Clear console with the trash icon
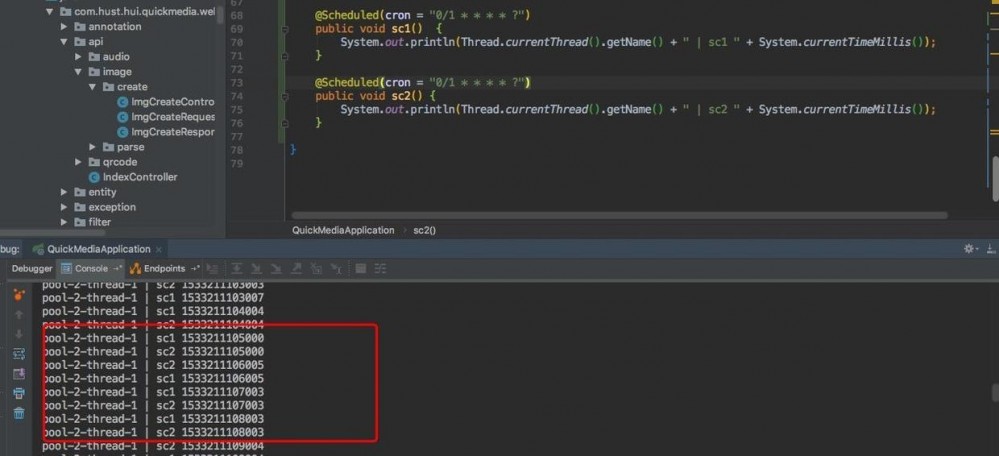Viewport: 999px width, 456px height. tap(19, 413)
